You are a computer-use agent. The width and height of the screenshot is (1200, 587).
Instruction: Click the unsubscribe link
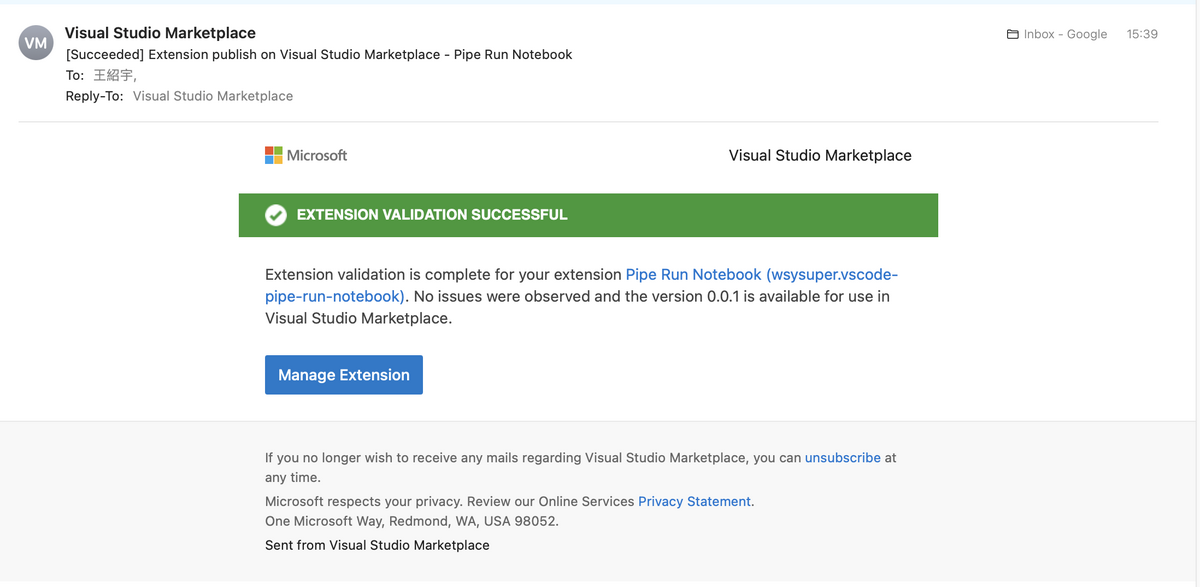(843, 457)
